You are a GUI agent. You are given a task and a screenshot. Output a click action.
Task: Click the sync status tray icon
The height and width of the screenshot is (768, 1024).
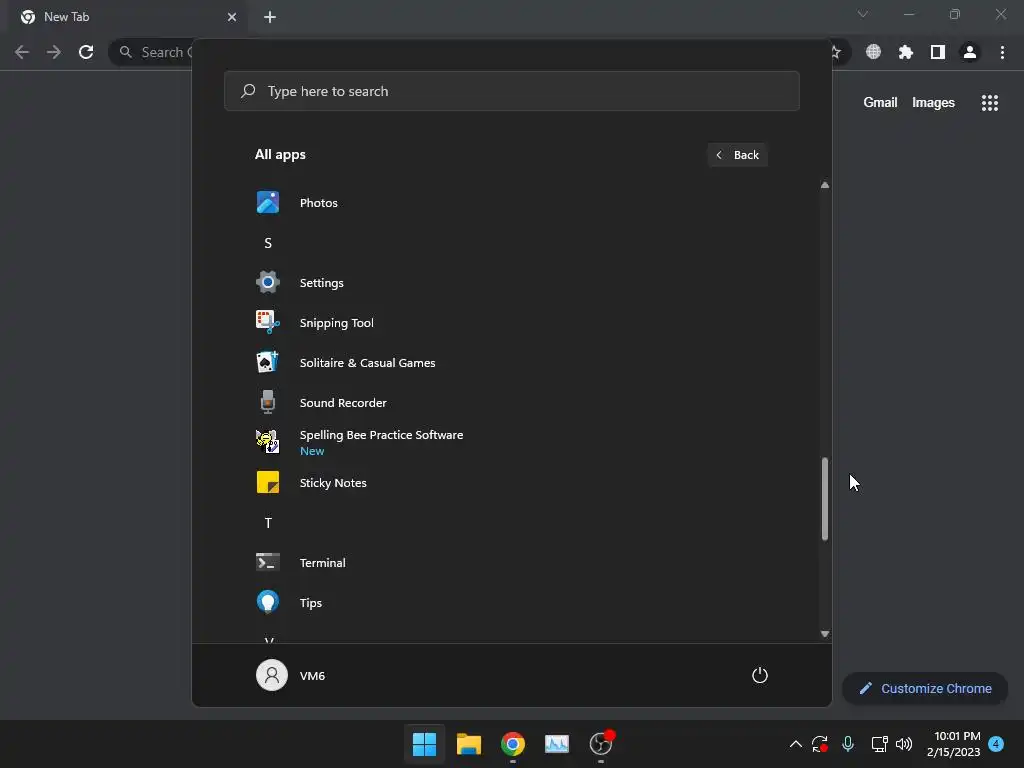click(820, 743)
